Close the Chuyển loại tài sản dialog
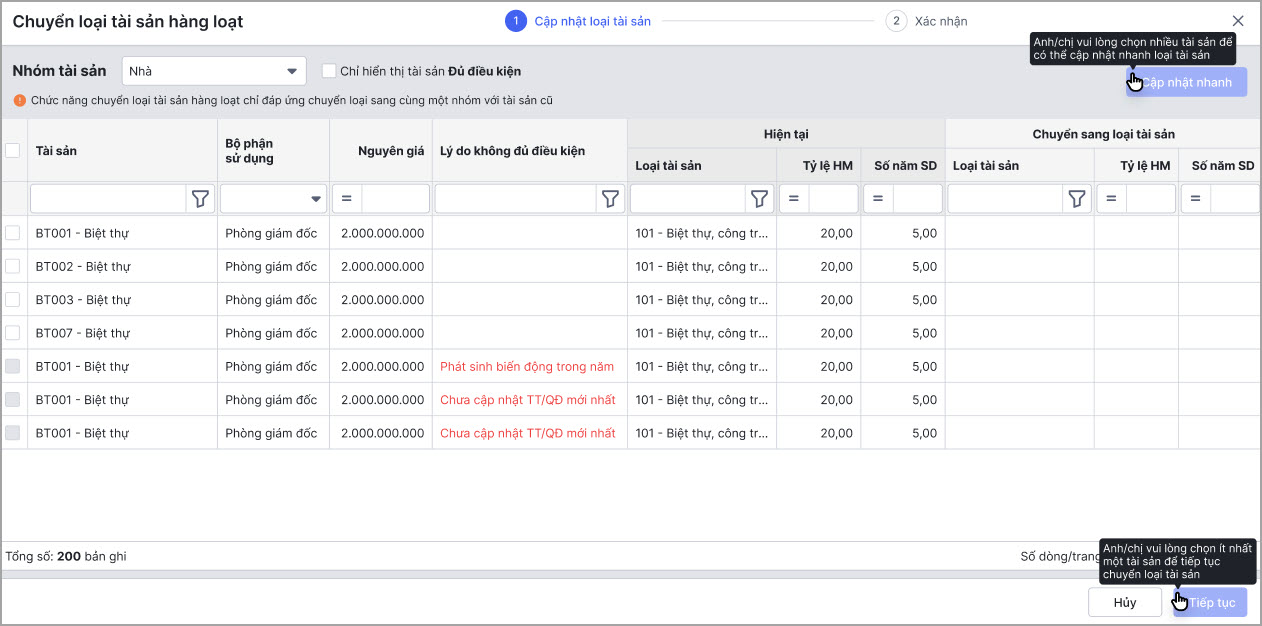Image resolution: width=1262 pixels, height=626 pixels. pos(1238,21)
